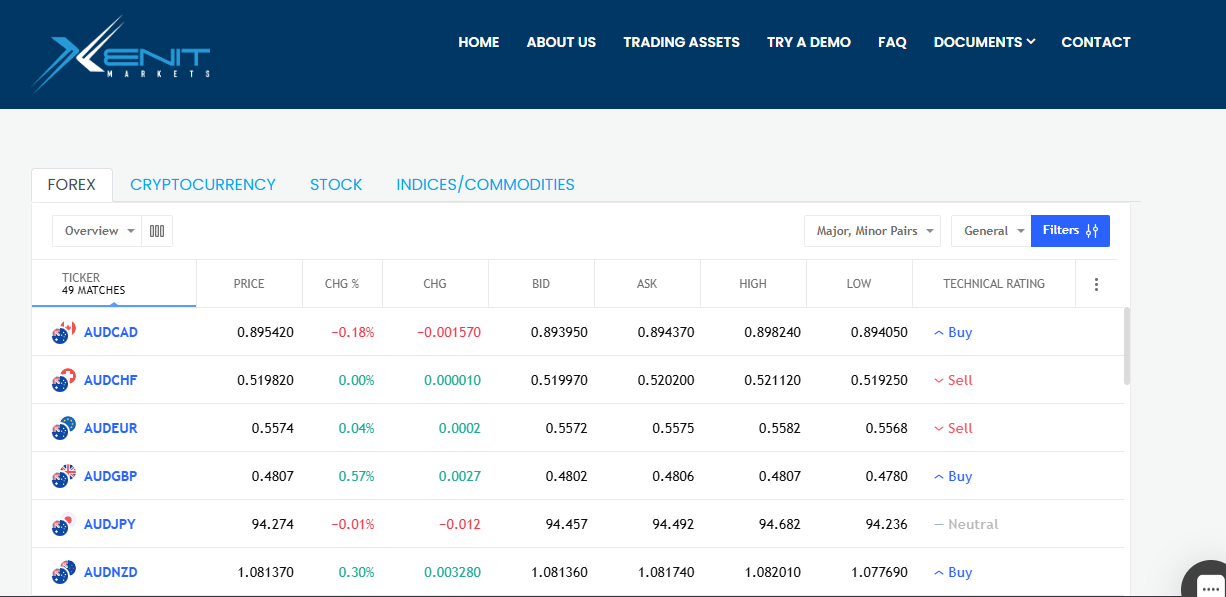Sort by the CHG % column header
The width and height of the screenshot is (1226, 597).
342,284
